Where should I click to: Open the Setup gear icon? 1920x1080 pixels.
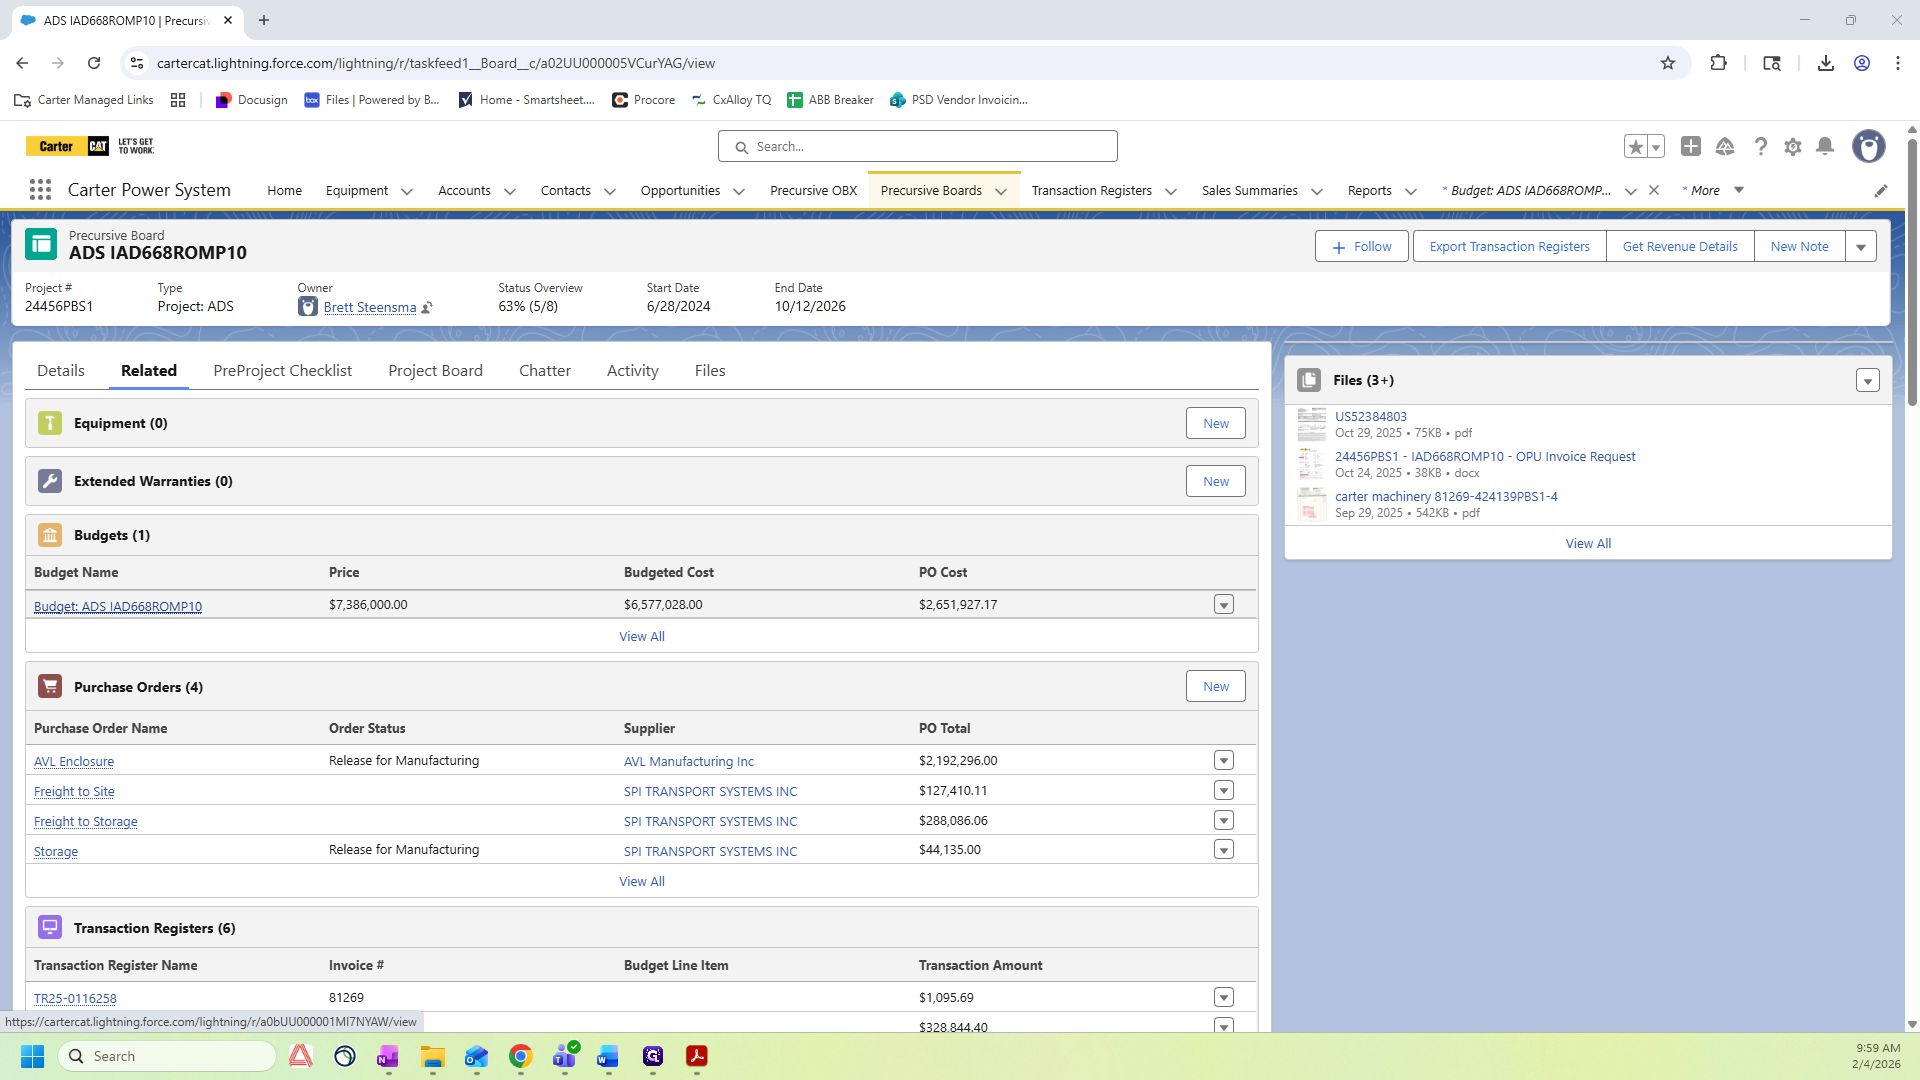coord(1793,147)
